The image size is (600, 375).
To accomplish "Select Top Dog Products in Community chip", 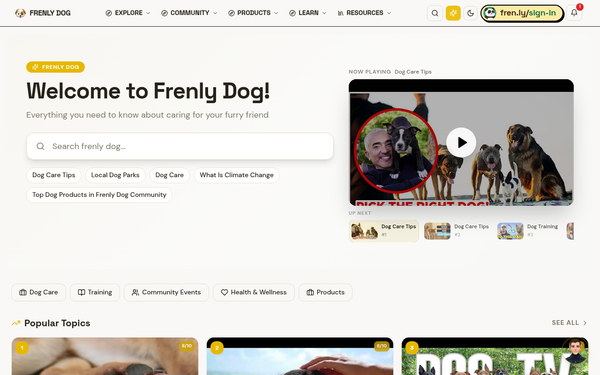I will (x=99, y=195).
